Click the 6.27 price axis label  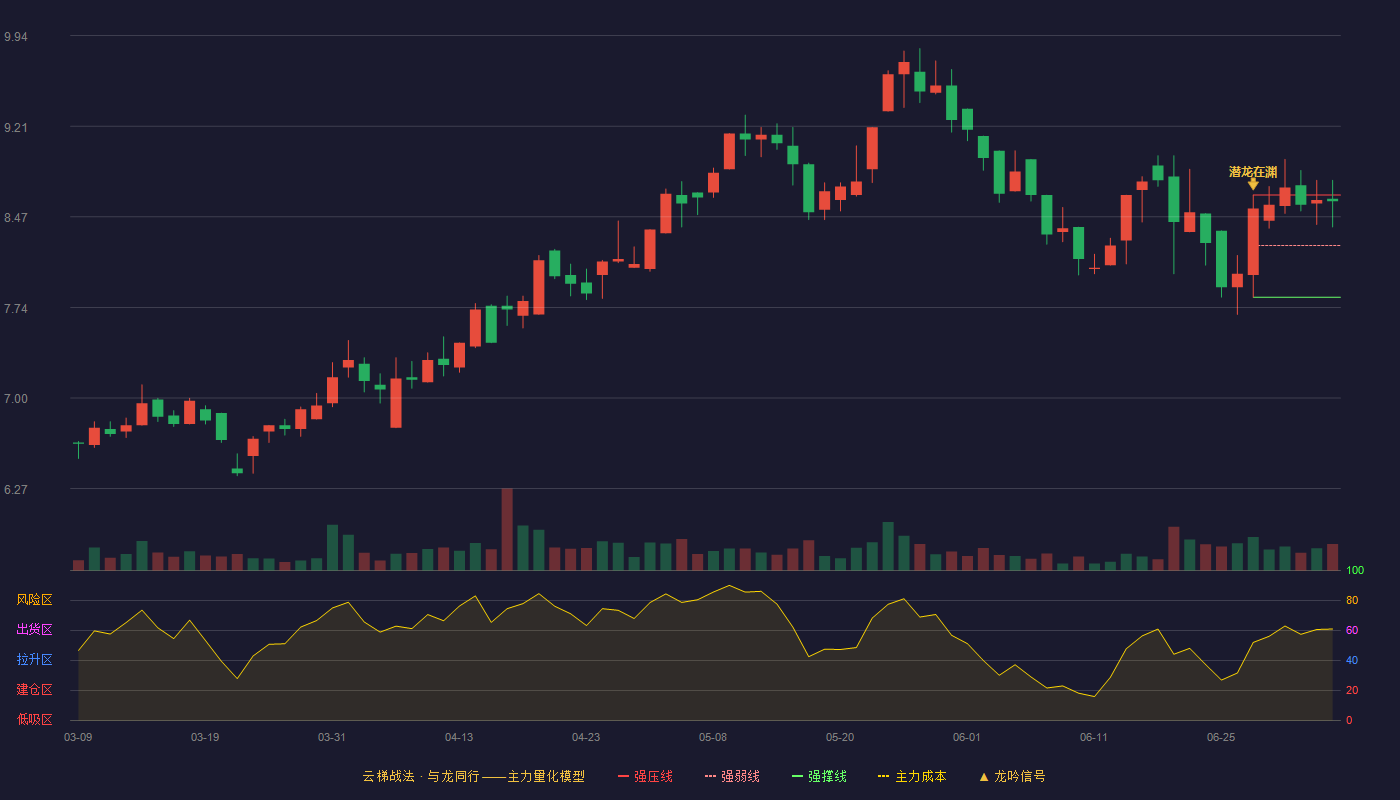(16, 490)
